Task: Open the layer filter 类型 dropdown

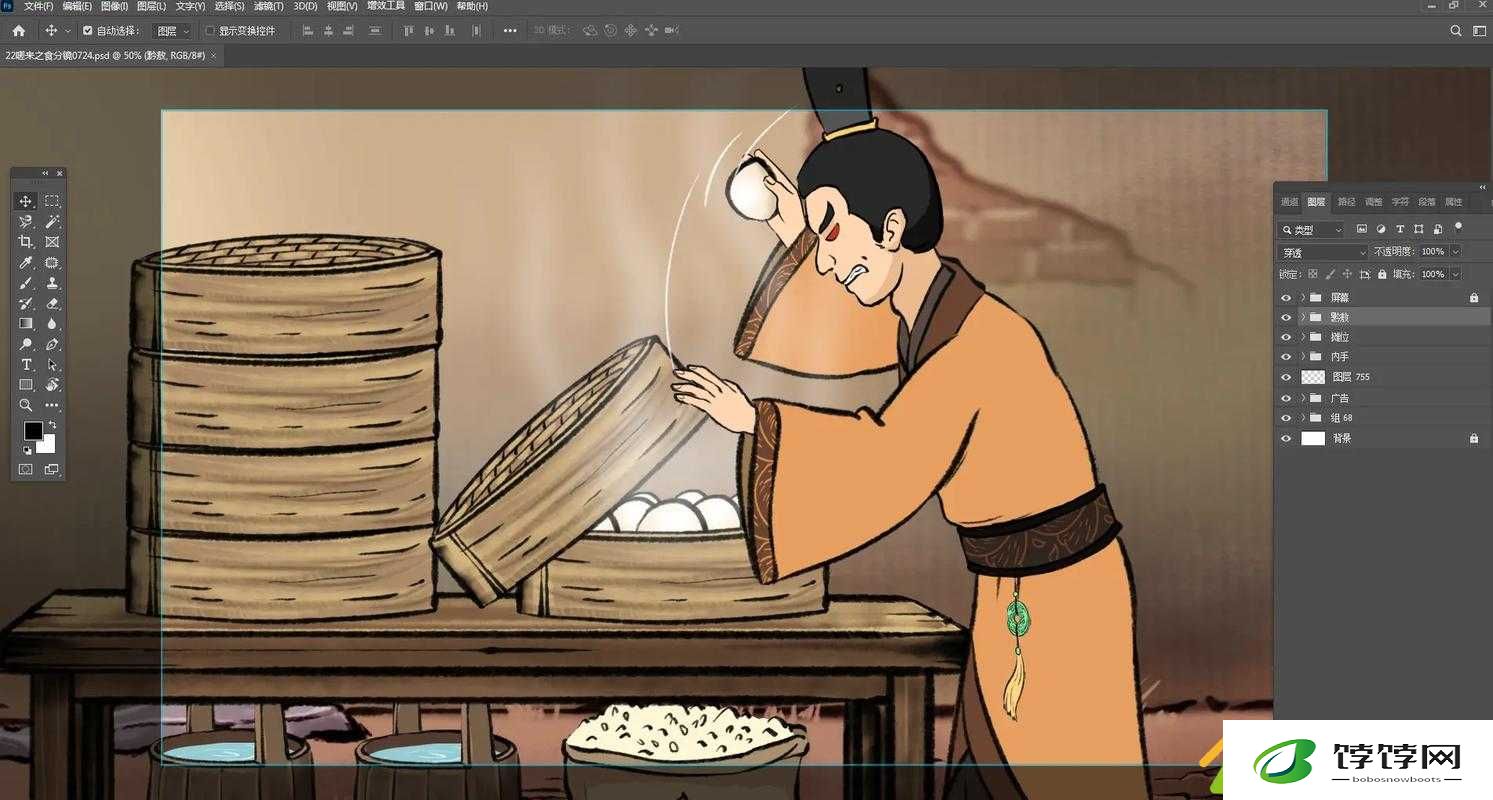Action: click(x=1313, y=230)
